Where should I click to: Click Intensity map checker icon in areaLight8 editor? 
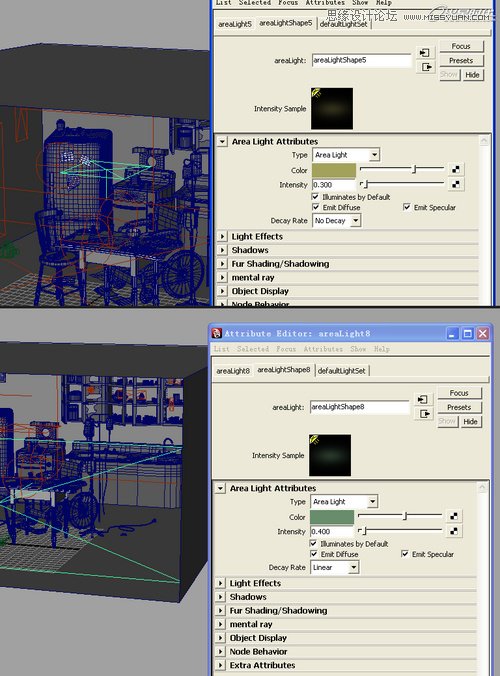454,531
